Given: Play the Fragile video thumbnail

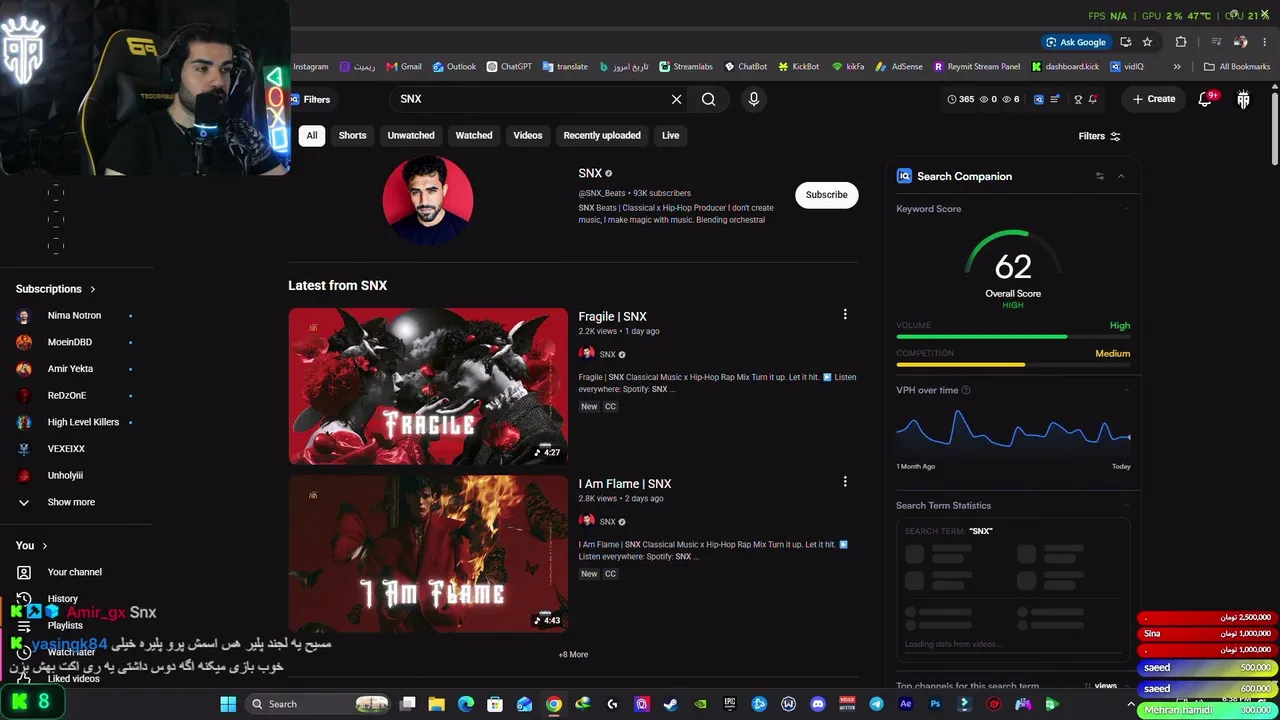Looking at the screenshot, I should 428,386.
